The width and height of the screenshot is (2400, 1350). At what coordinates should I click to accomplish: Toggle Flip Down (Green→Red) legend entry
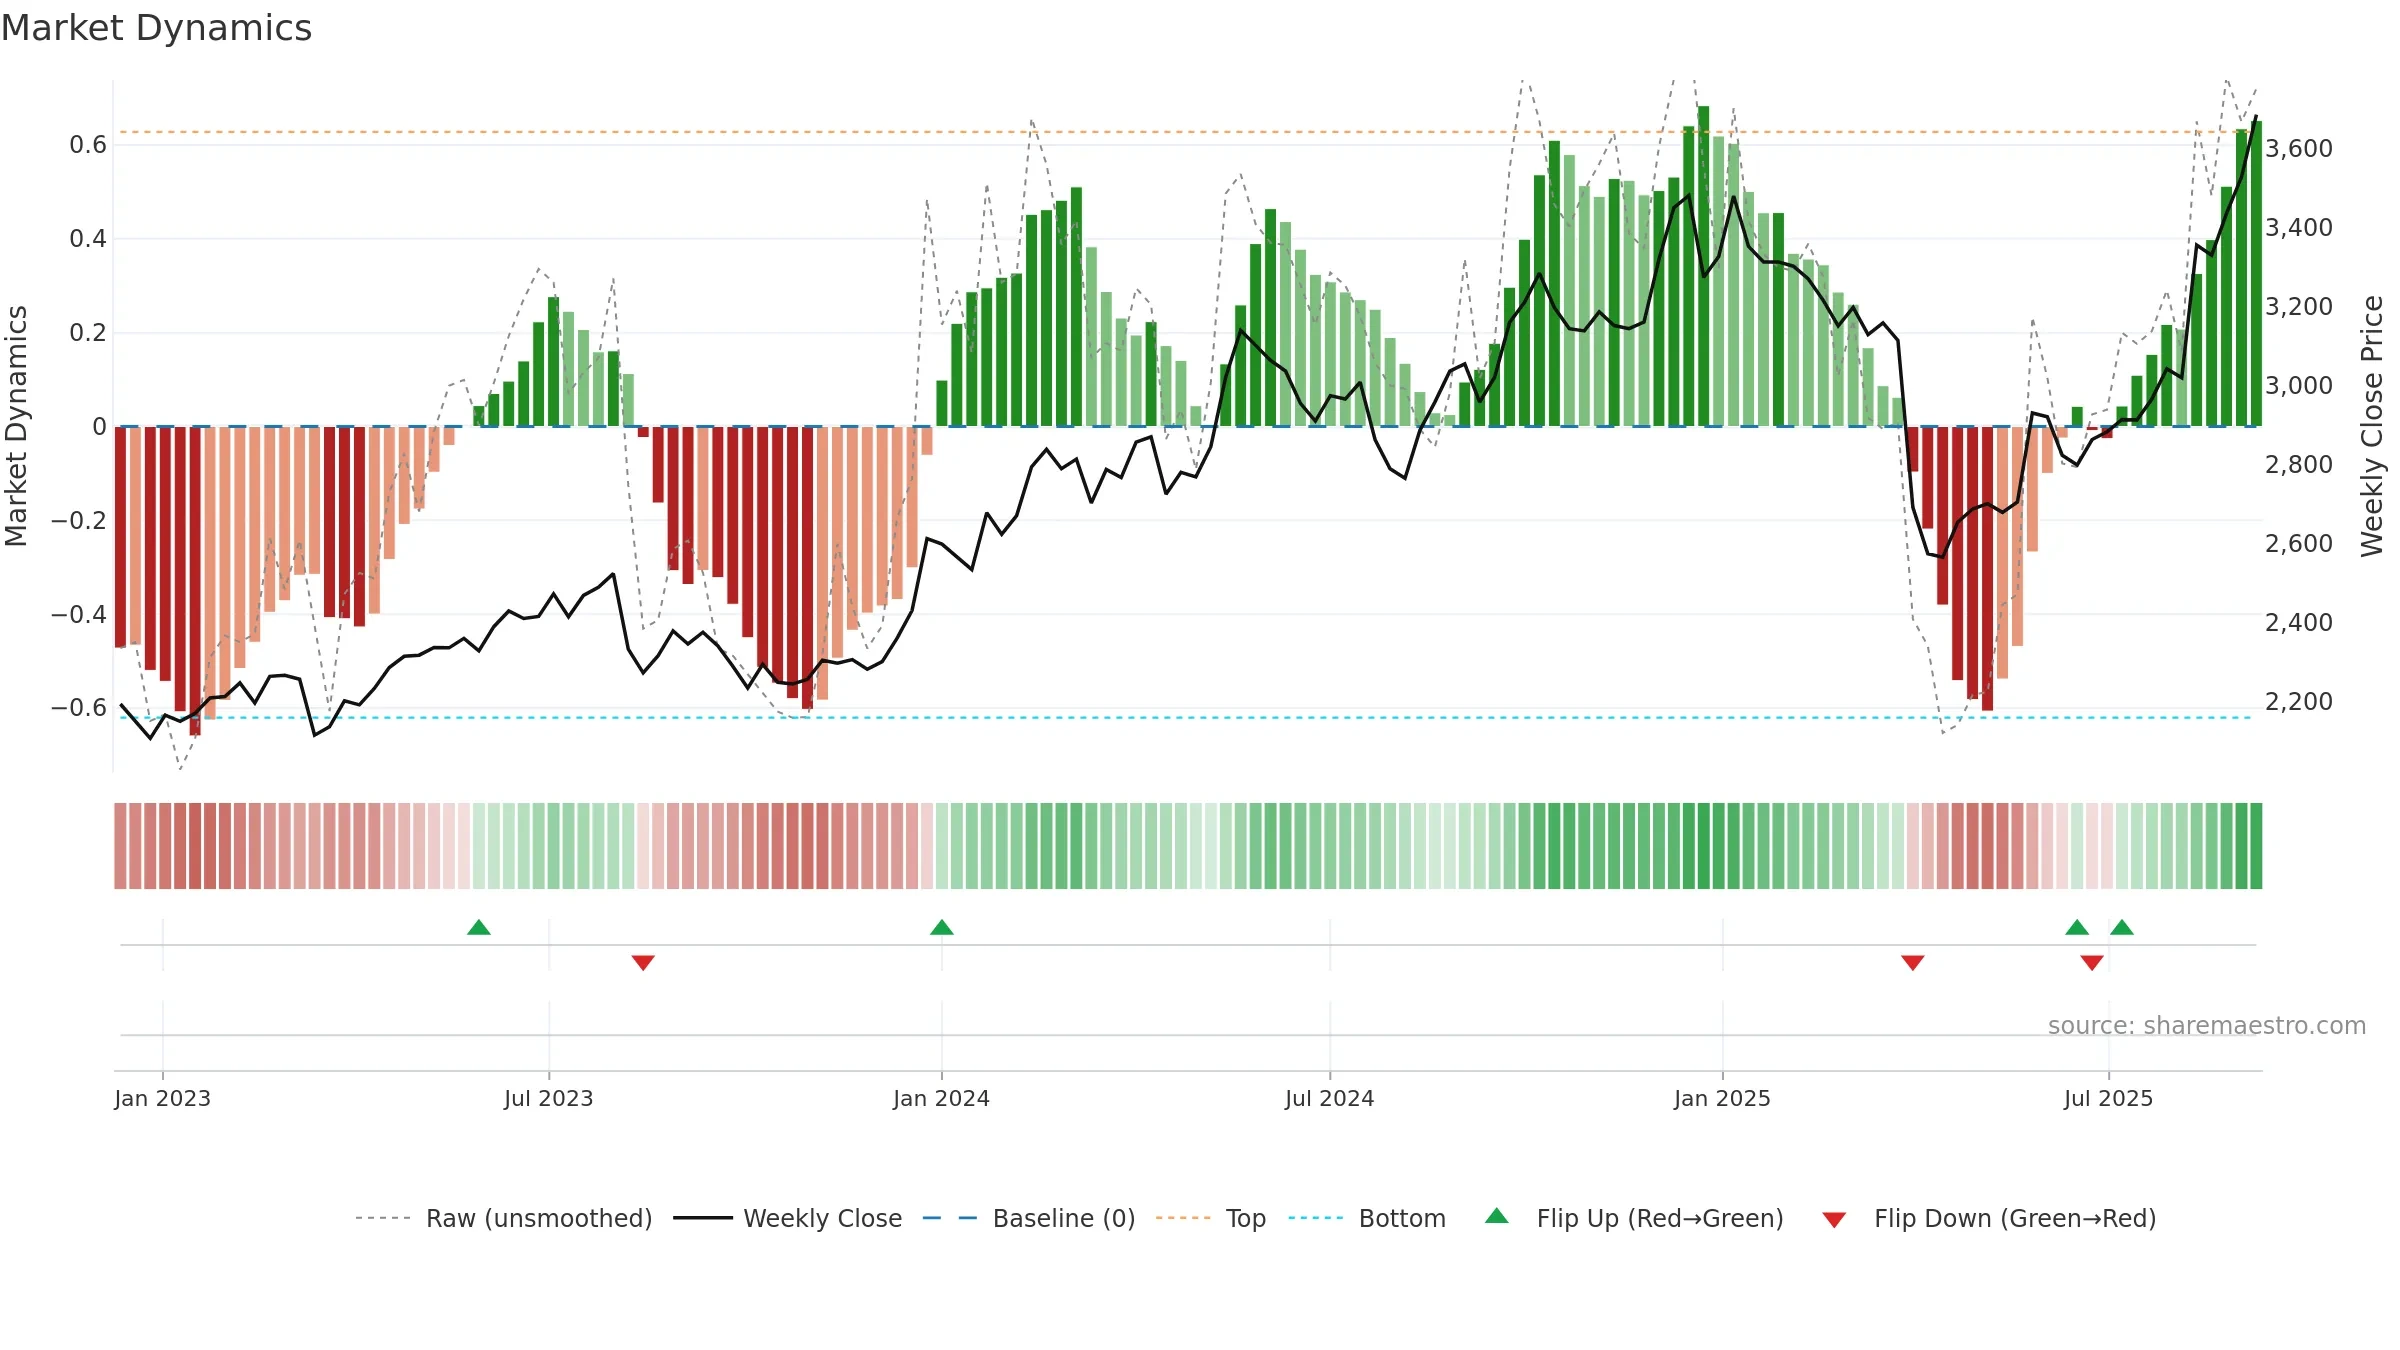(x=1989, y=1218)
